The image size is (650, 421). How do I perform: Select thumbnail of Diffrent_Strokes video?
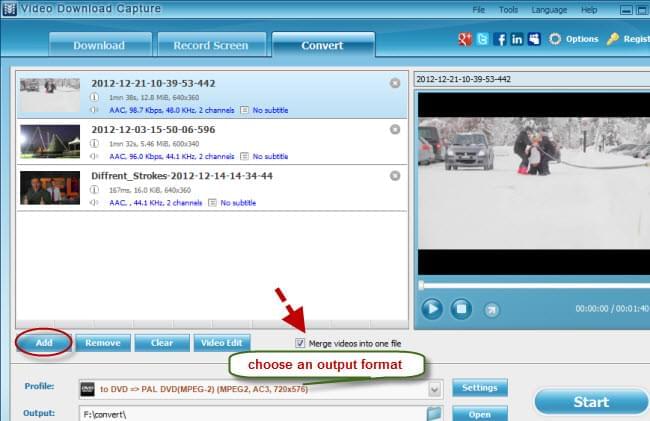(50, 188)
